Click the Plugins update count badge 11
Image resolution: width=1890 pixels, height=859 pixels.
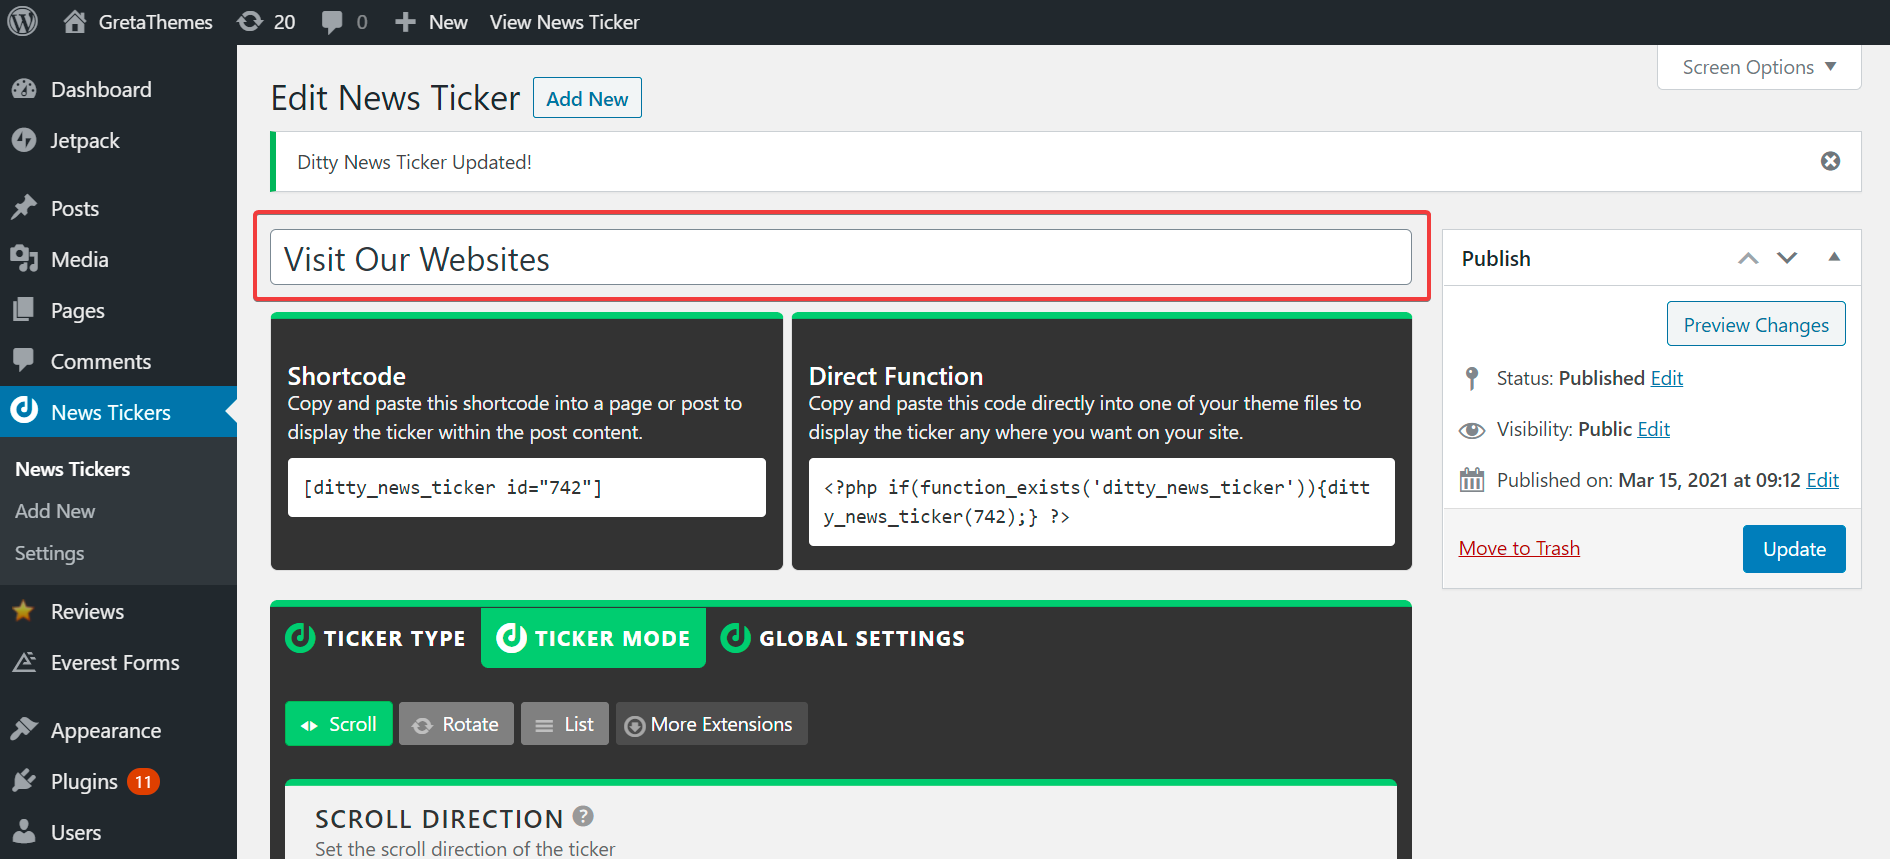point(144,782)
